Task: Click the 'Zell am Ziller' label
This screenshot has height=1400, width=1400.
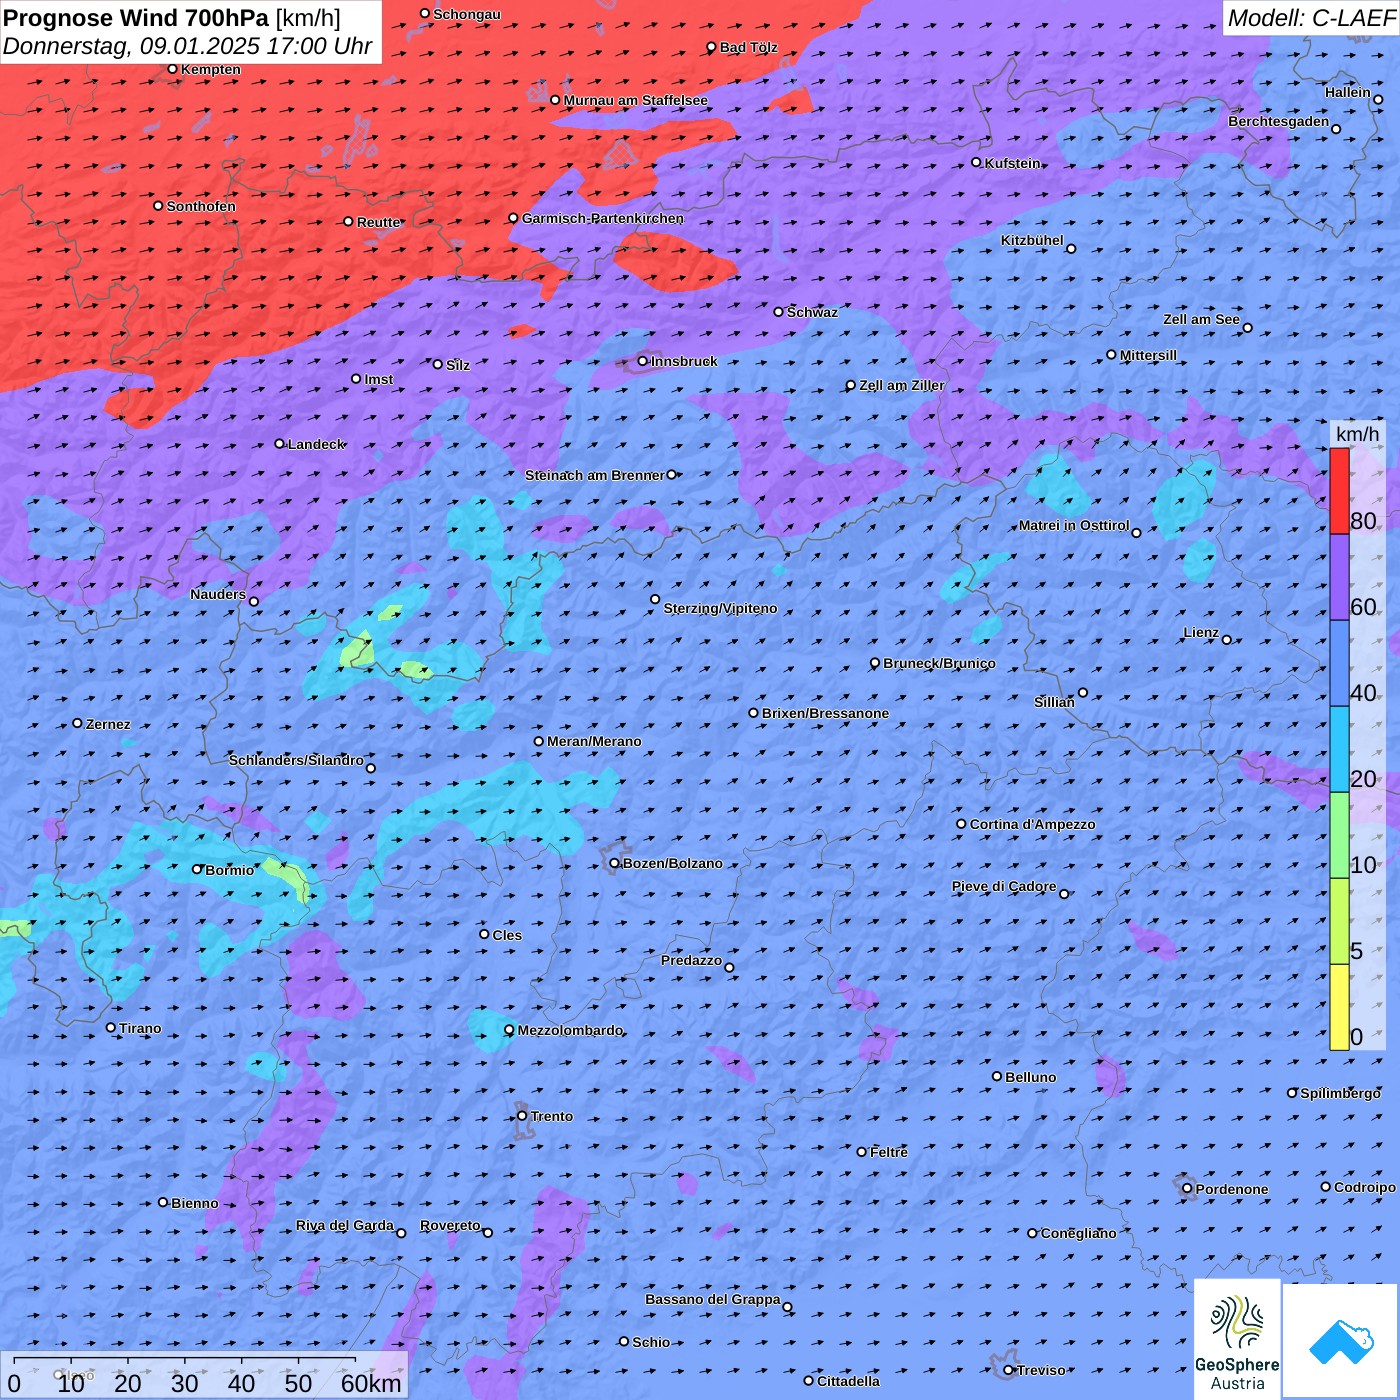Action: tap(901, 385)
